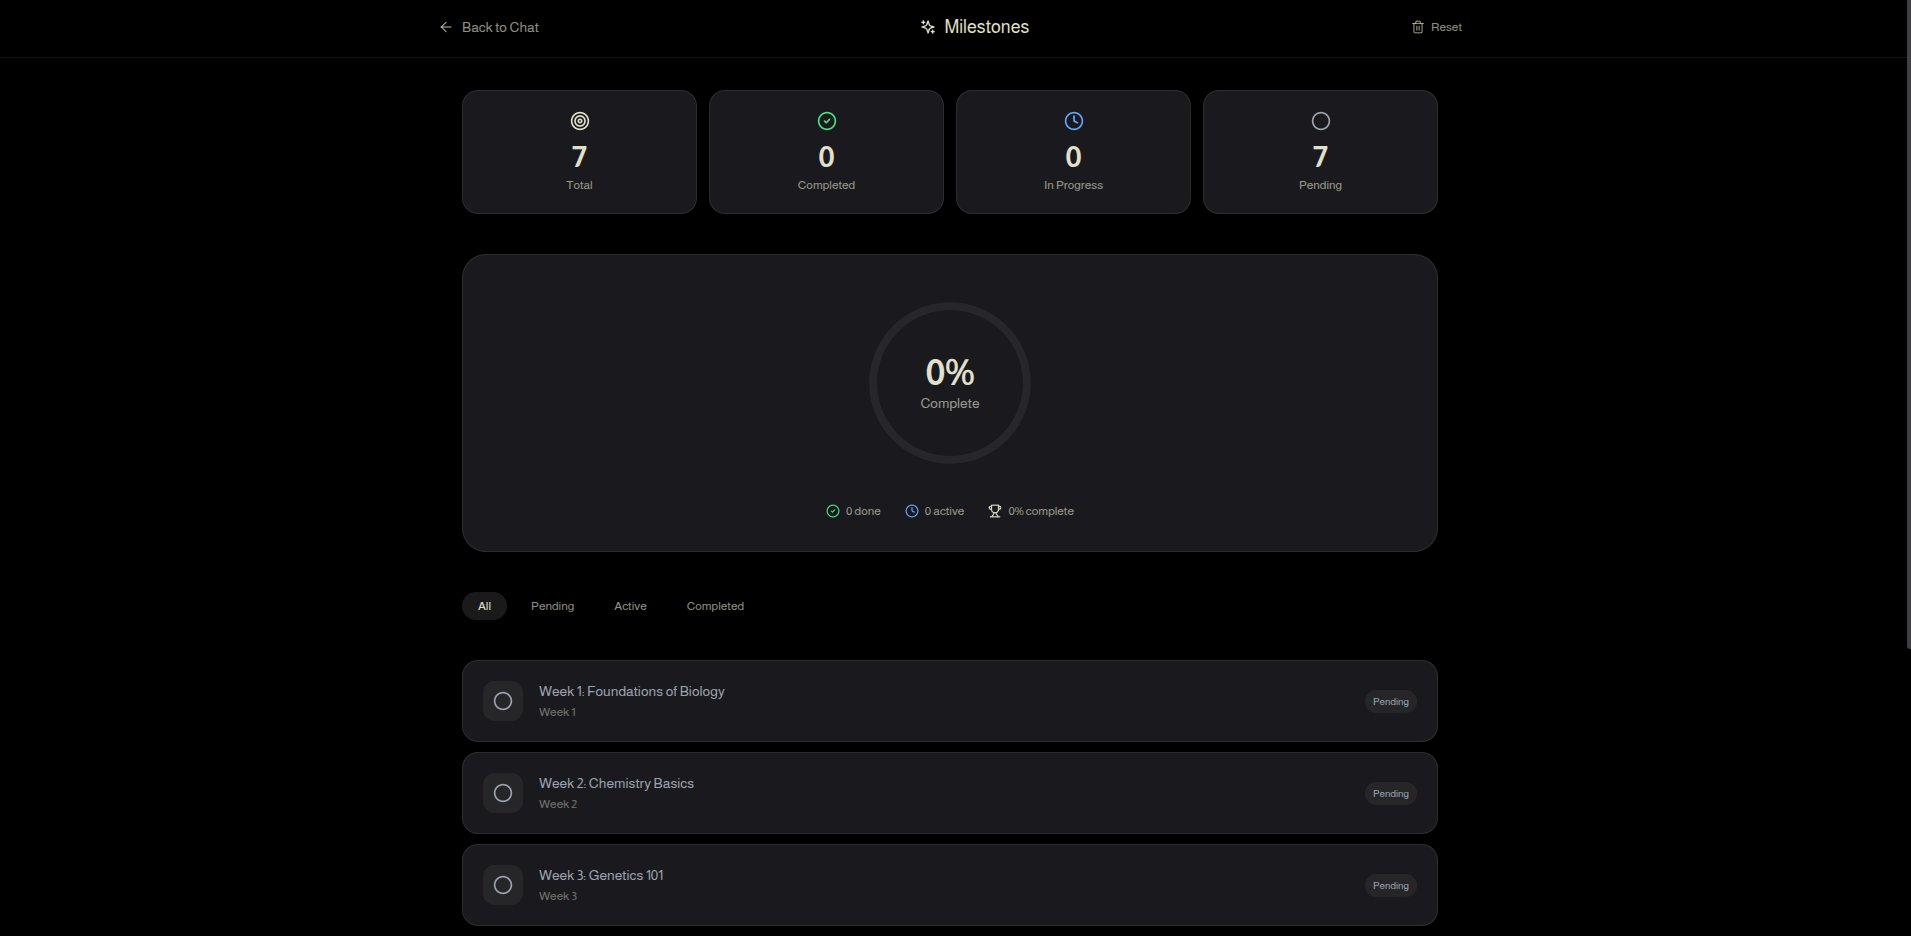Click the '0' count above In Progress
1911x936 pixels.
[x=1074, y=157]
